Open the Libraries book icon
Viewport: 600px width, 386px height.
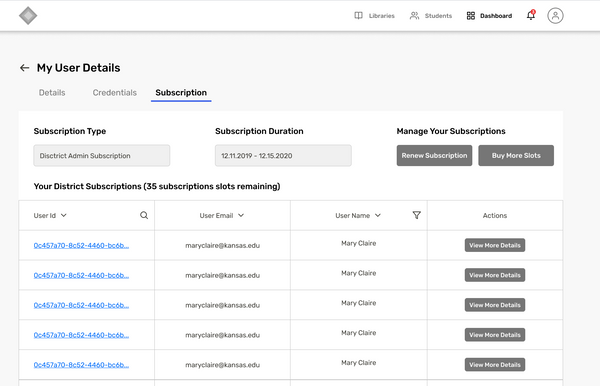pos(359,16)
